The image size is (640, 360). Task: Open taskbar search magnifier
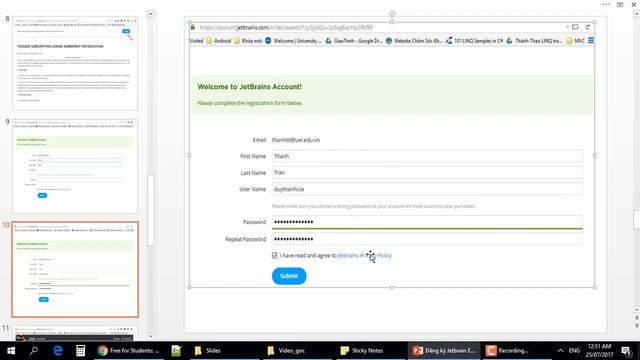coord(34,351)
